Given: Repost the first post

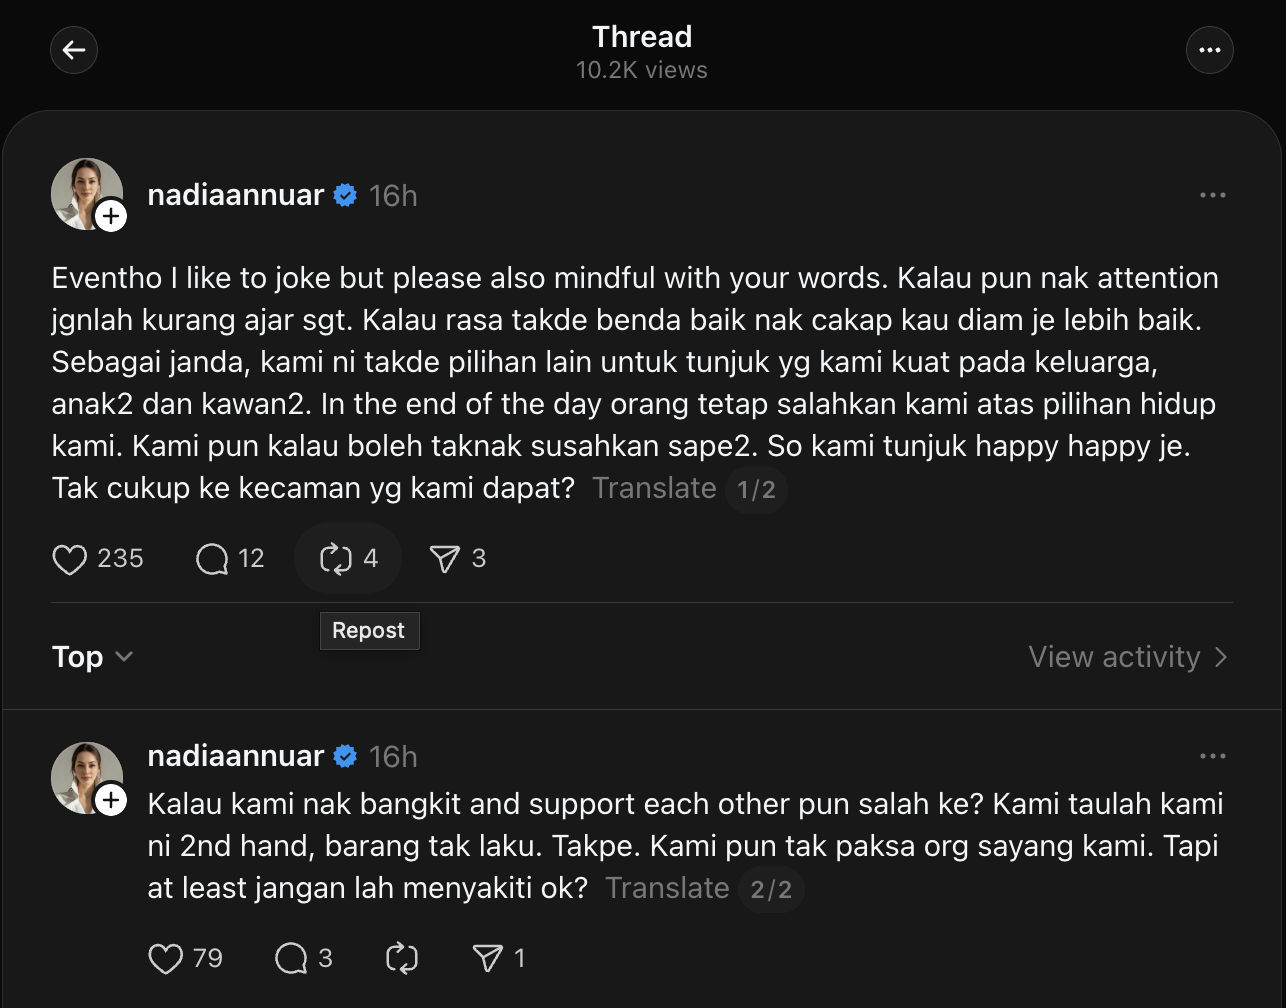Looking at the screenshot, I should pos(336,559).
